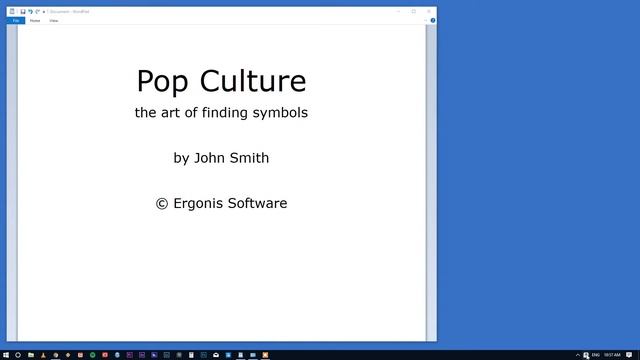
Task: Click the PopChar tray icon before ENG
Action: coord(586,355)
